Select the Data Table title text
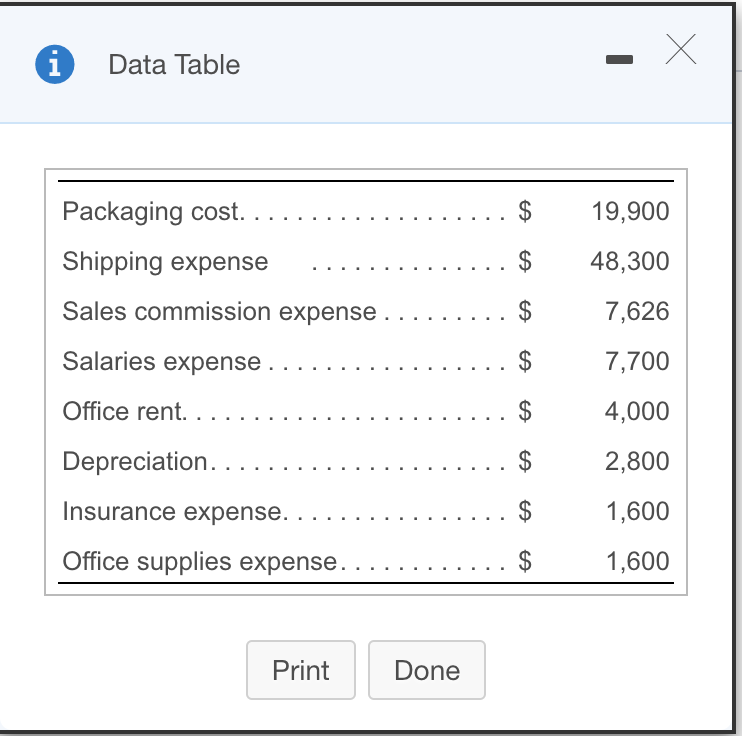 (x=174, y=64)
